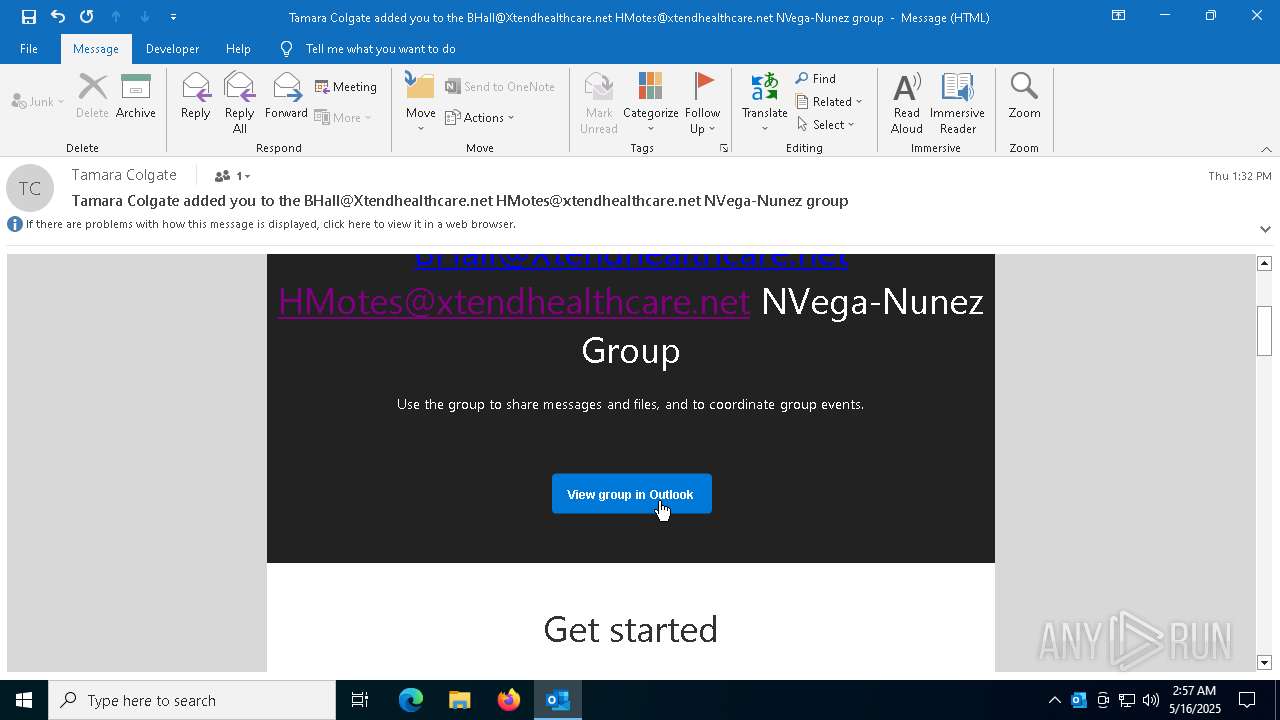Open the Move to folder dropdown

coord(420,103)
